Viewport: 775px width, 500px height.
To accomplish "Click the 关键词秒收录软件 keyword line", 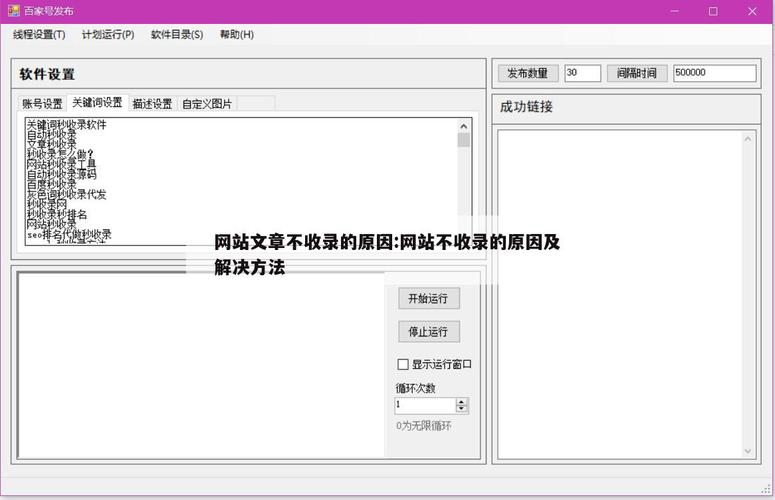I will (x=67, y=125).
